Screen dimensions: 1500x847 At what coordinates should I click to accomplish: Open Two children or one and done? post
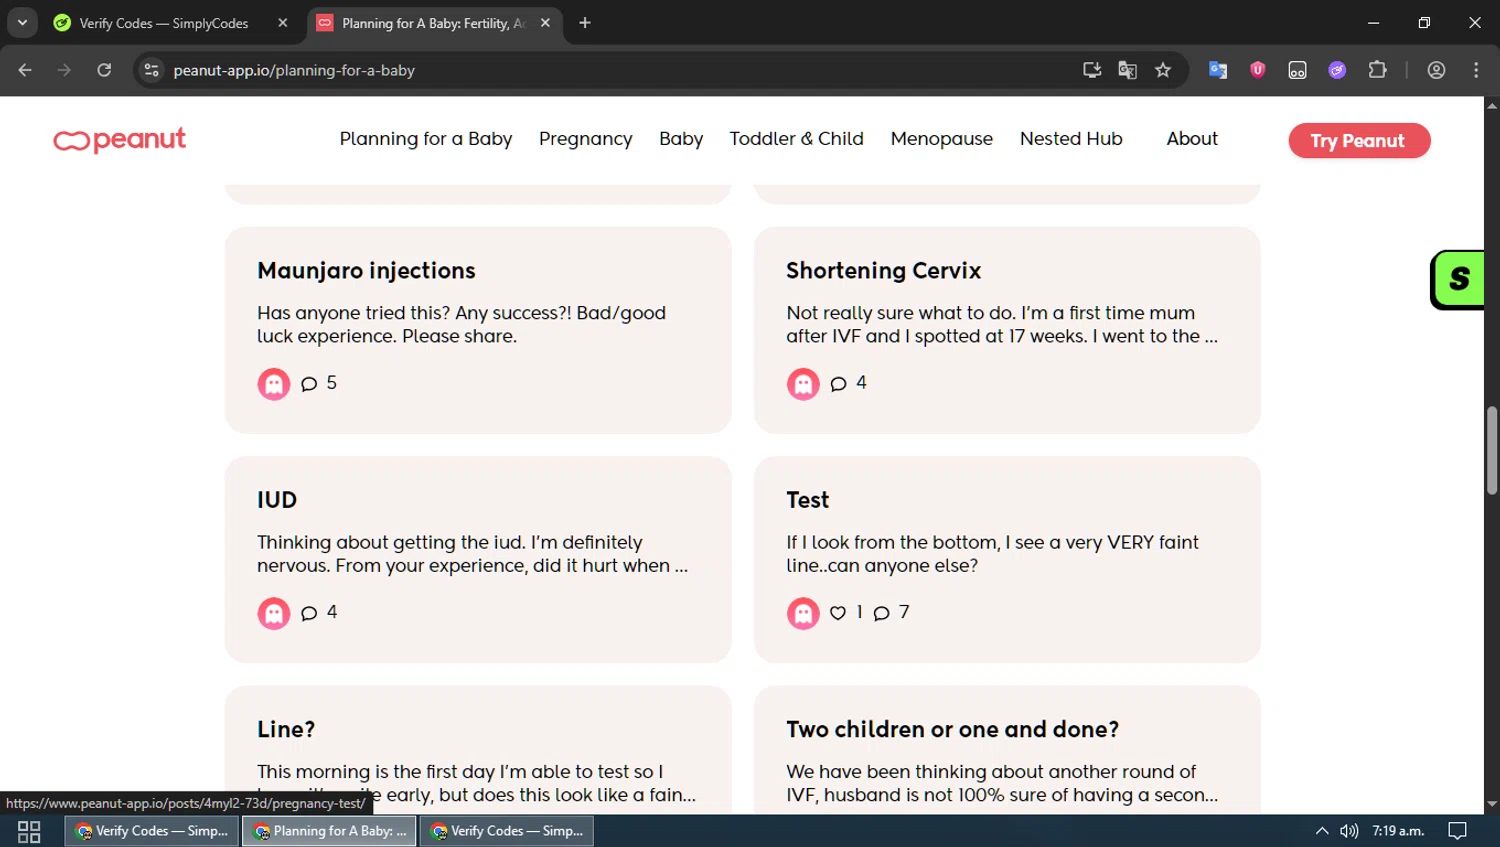pyautogui.click(x=953, y=729)
